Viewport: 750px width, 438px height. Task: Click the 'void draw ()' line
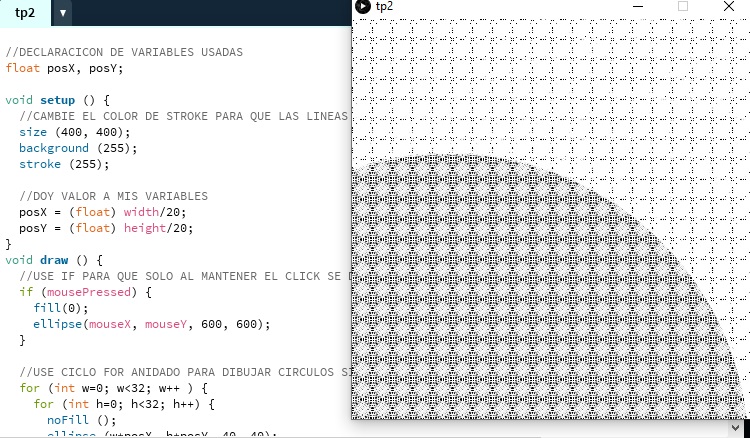point(54,260)
